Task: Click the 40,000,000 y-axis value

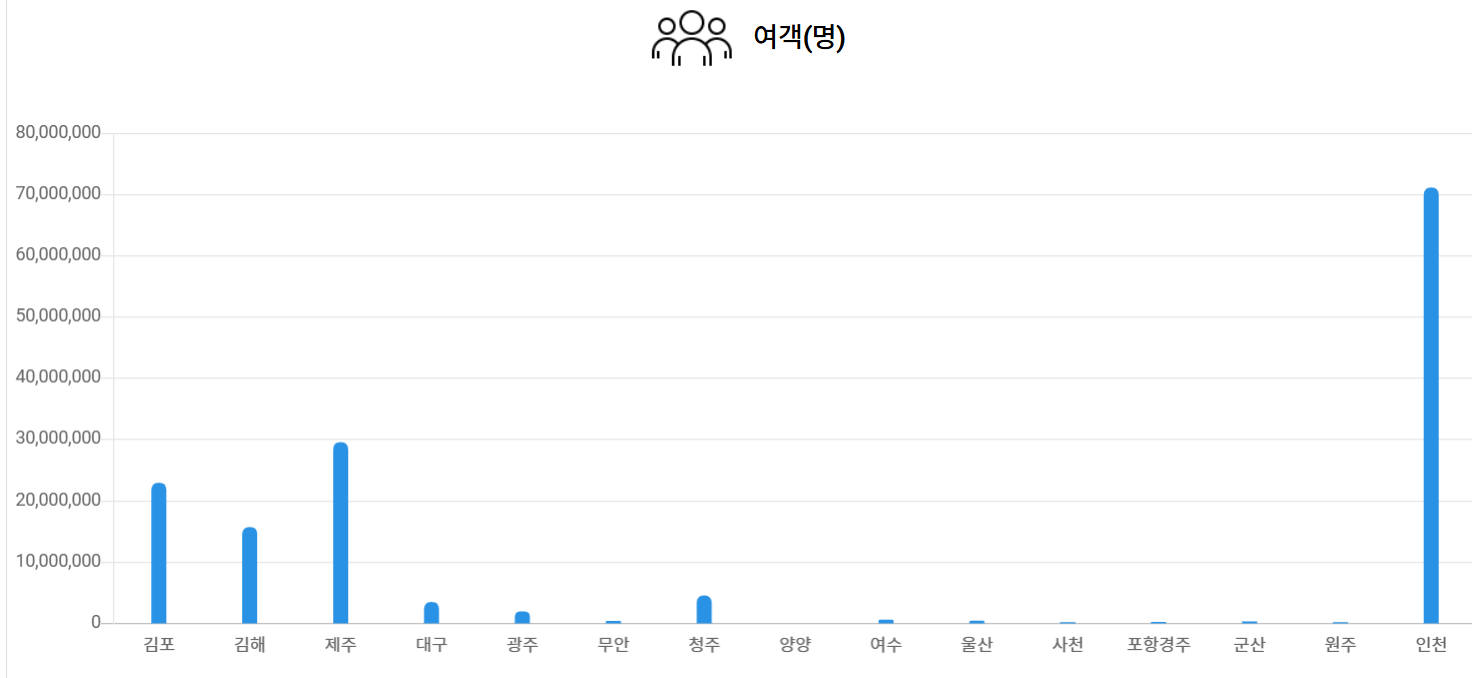Action: point(59,377)
